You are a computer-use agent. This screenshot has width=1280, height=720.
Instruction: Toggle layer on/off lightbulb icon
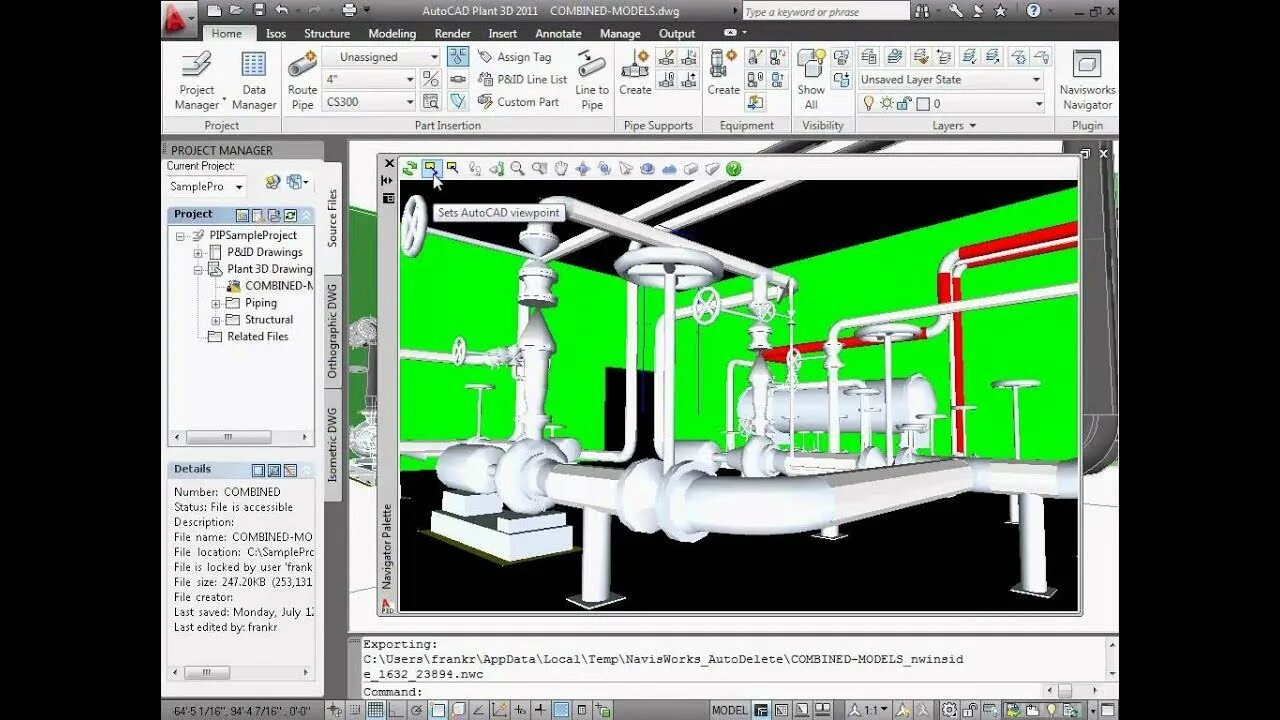coord(868,103)
